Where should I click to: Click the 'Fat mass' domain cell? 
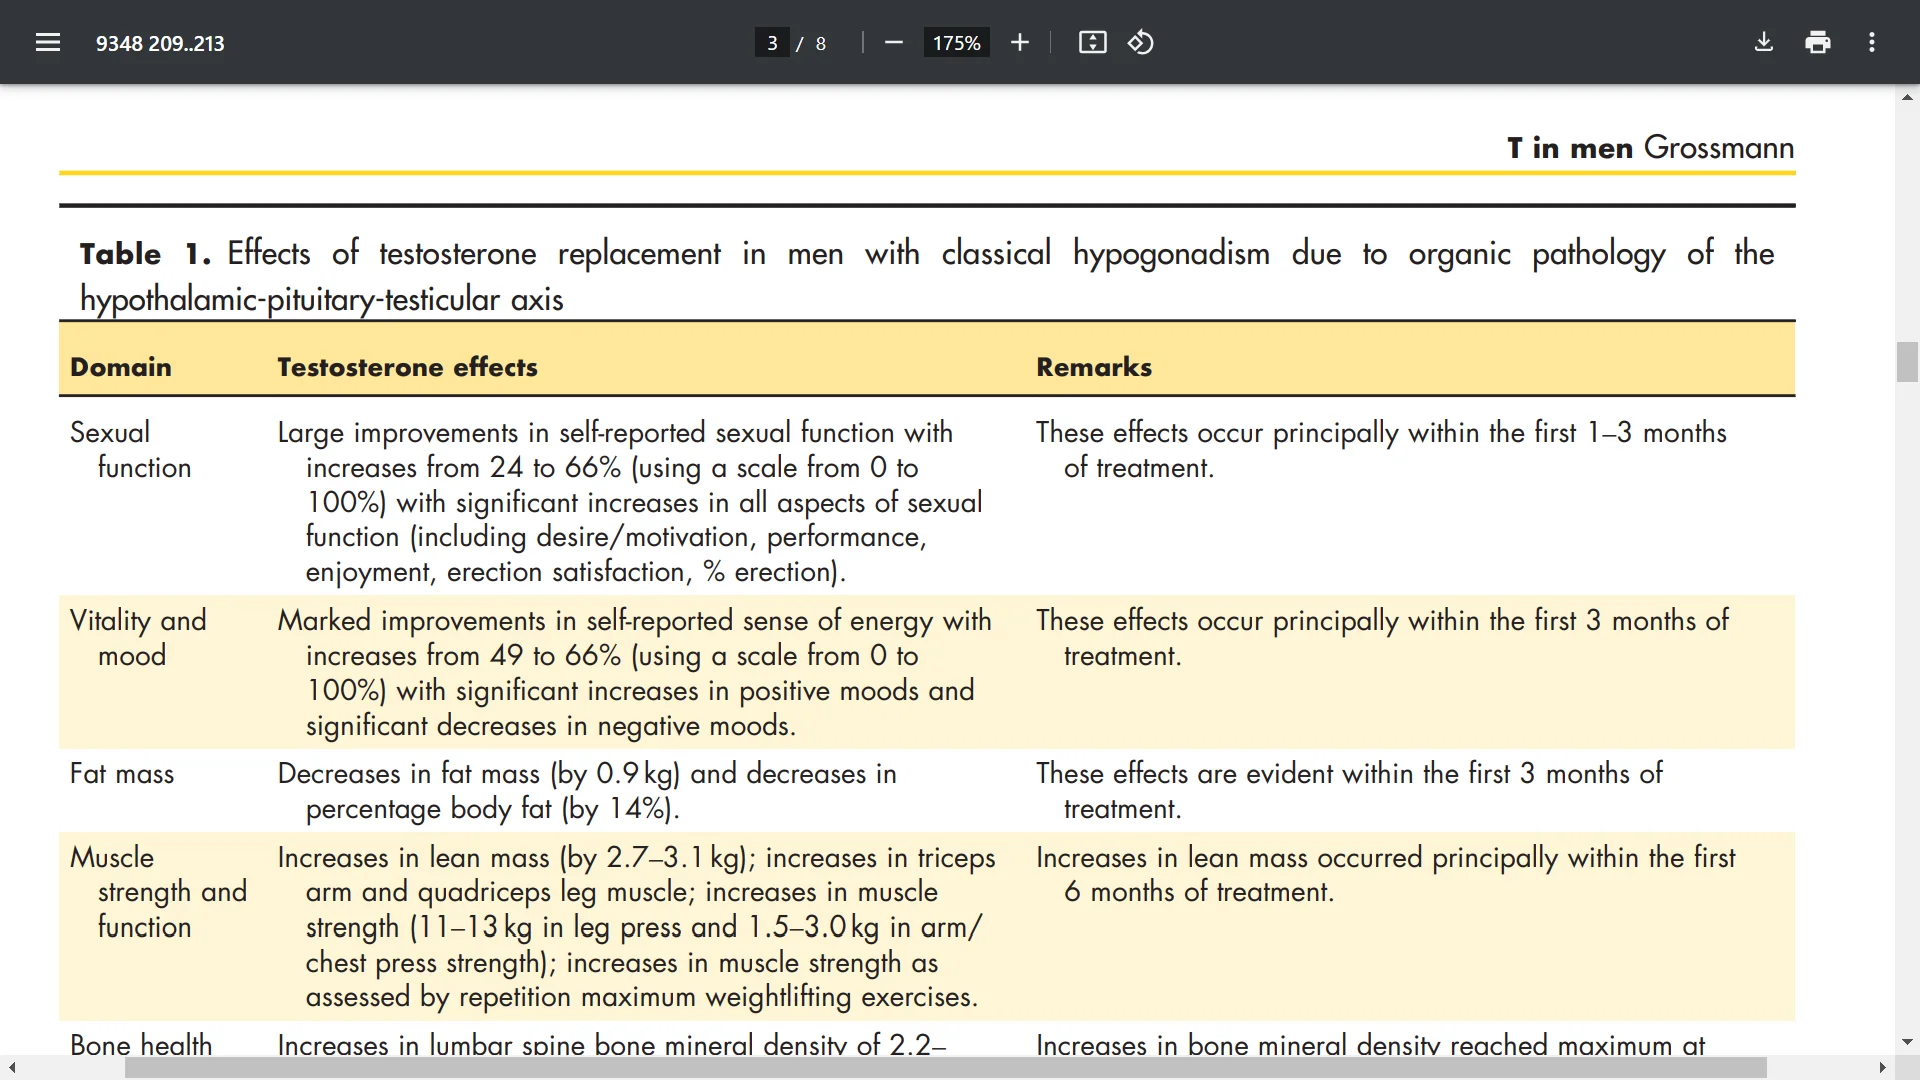tap(122, 774)
